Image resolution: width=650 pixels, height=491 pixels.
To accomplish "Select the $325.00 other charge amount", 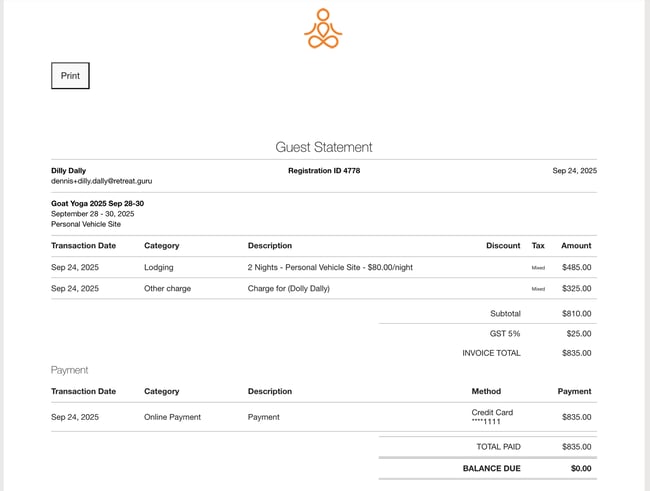I will (576, 288).
